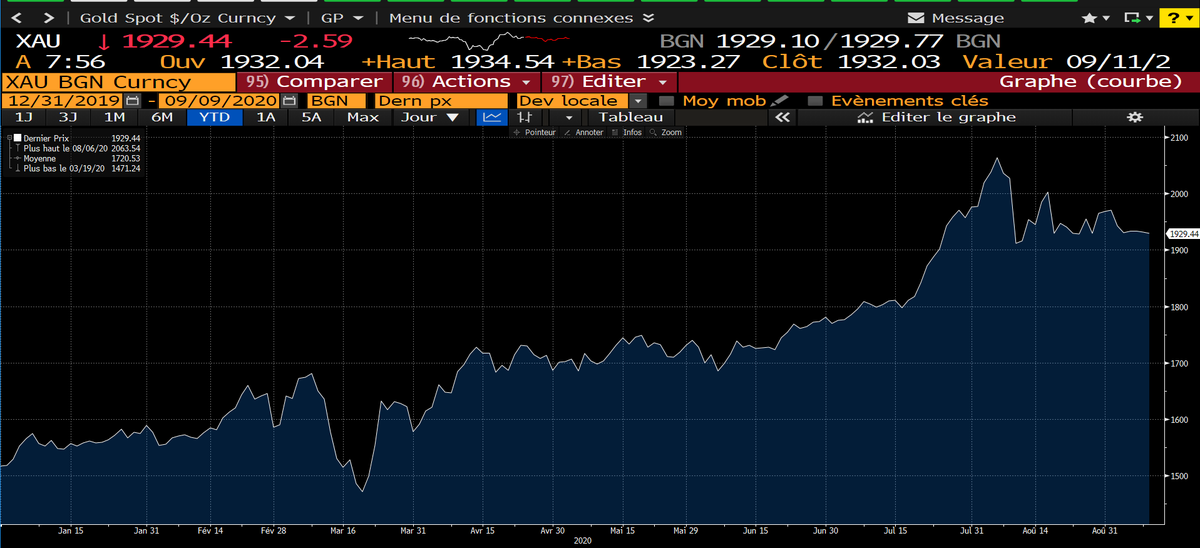Image resolution: width=1200 pixels, height=548 pixels.
Task: Select the 1J time range
Action: (23, 117)
